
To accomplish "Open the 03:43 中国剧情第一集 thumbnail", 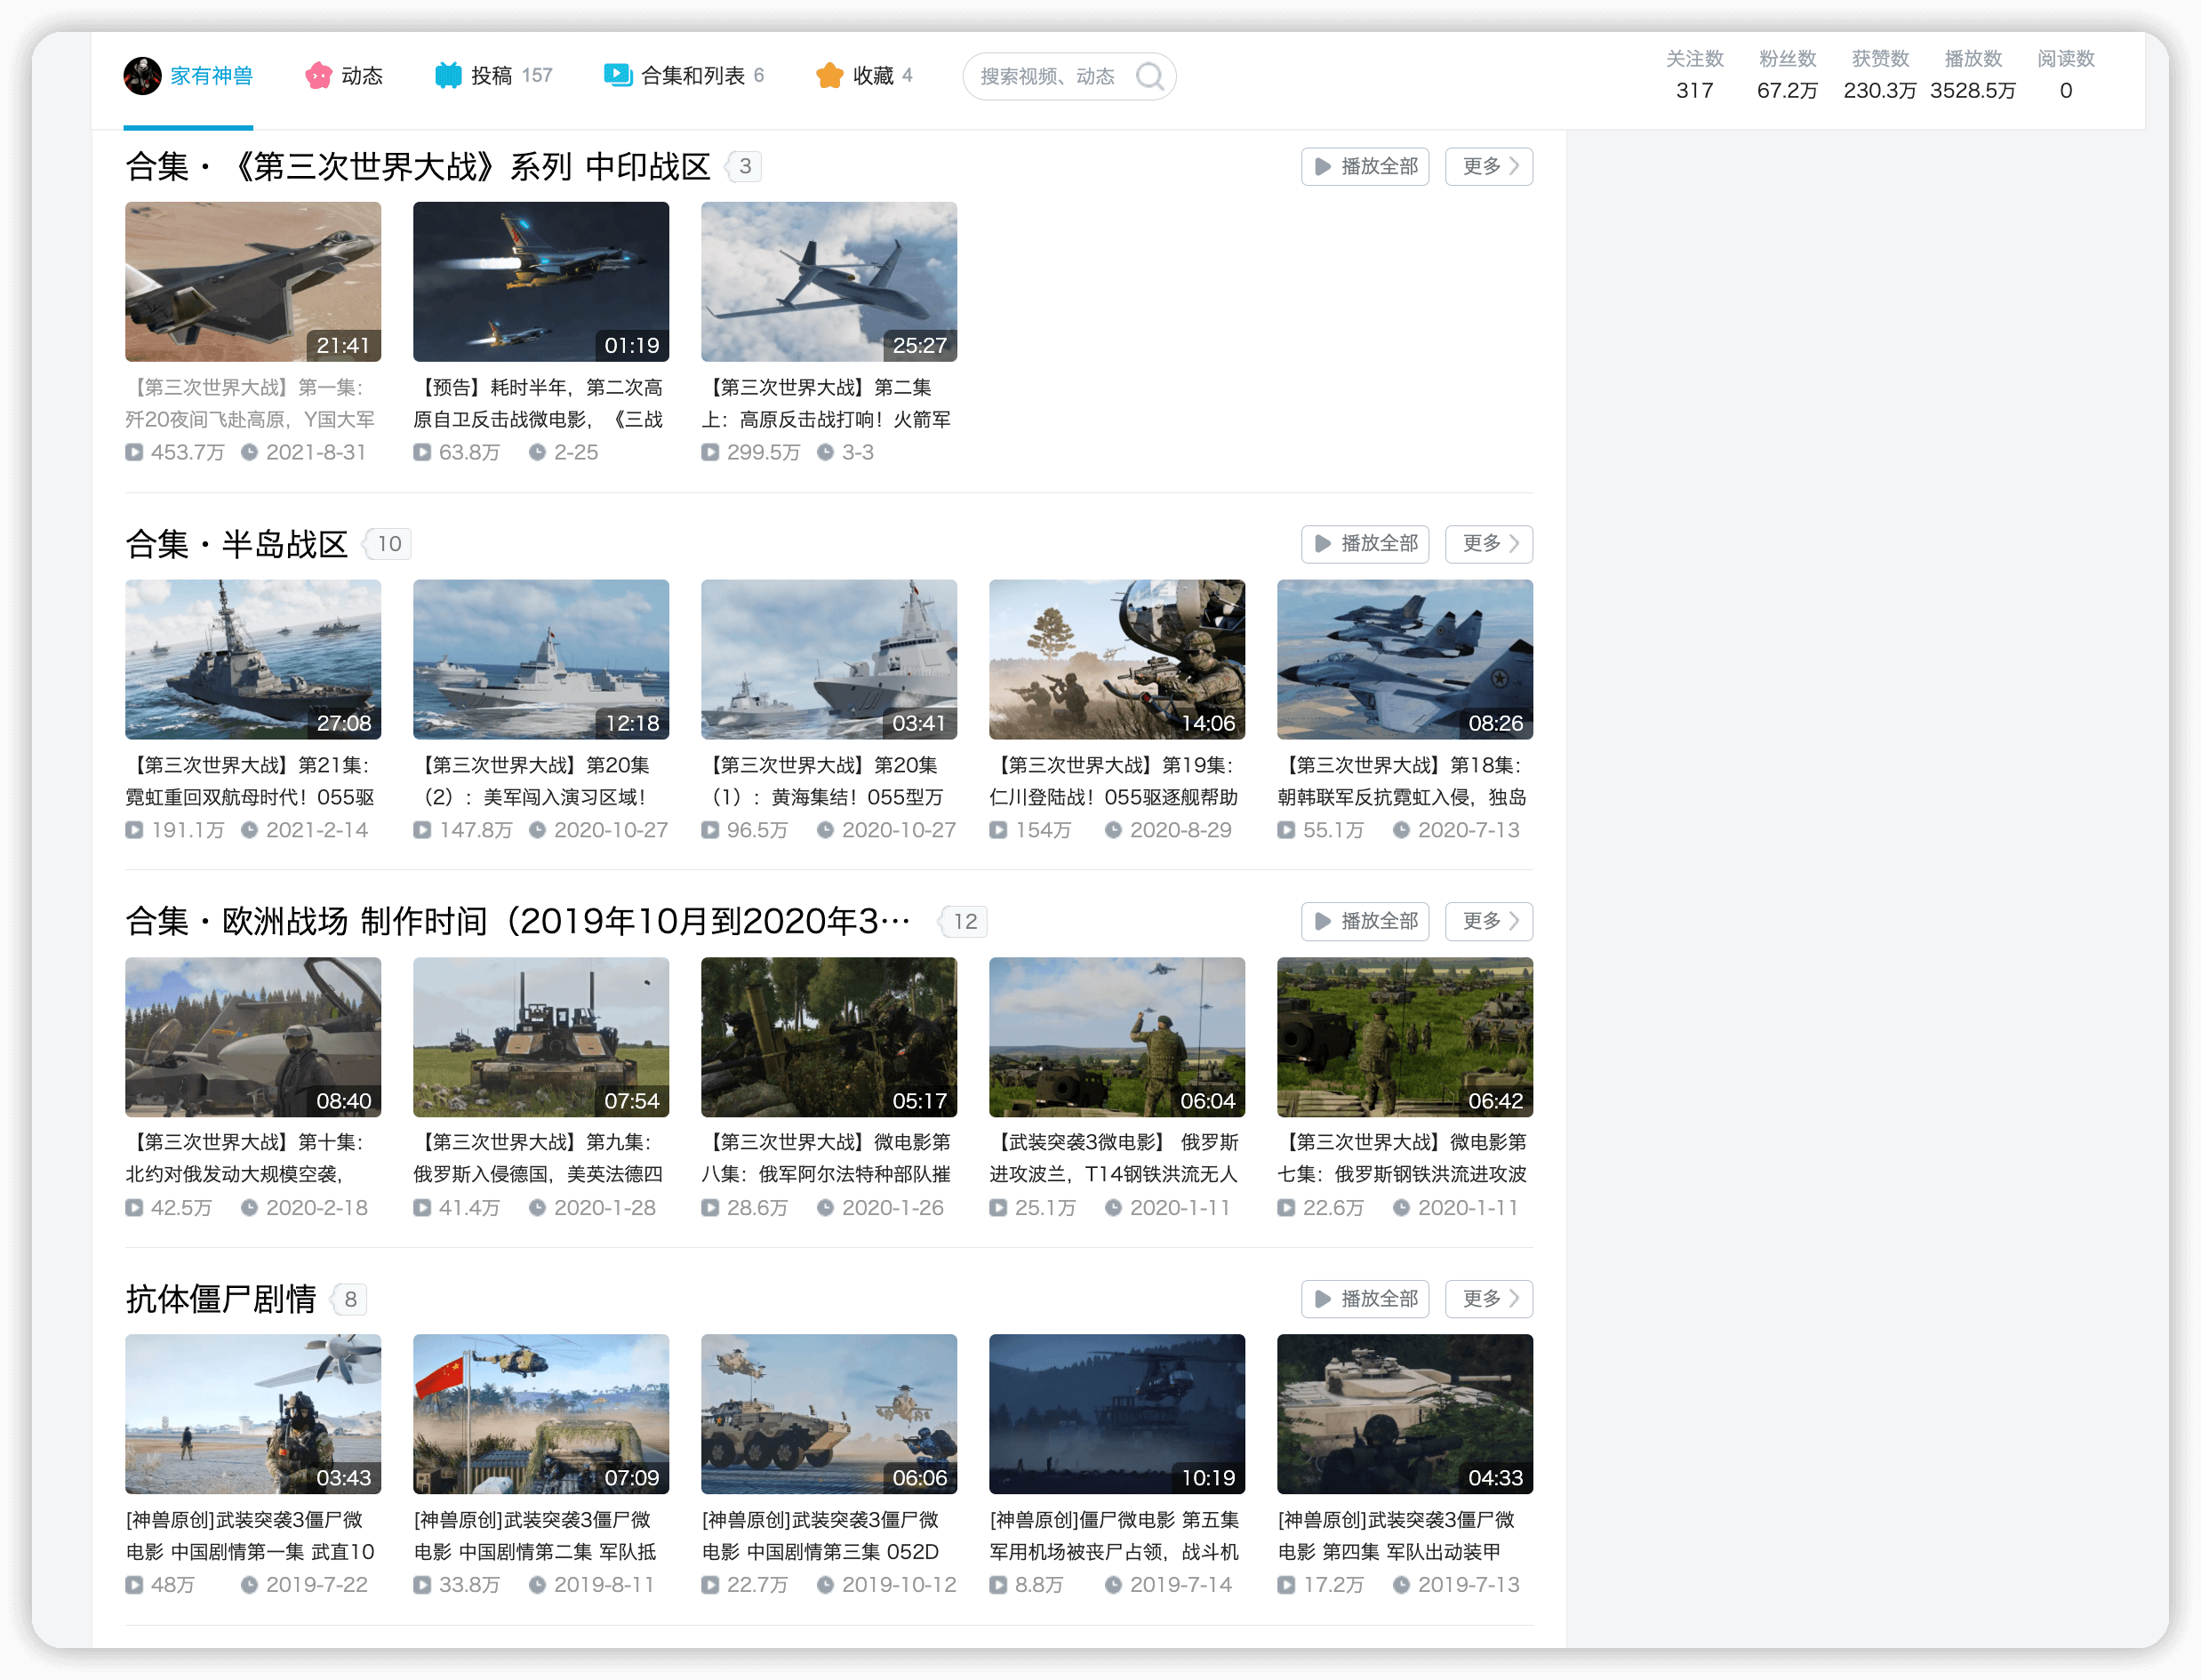I will coord(253,1415).
